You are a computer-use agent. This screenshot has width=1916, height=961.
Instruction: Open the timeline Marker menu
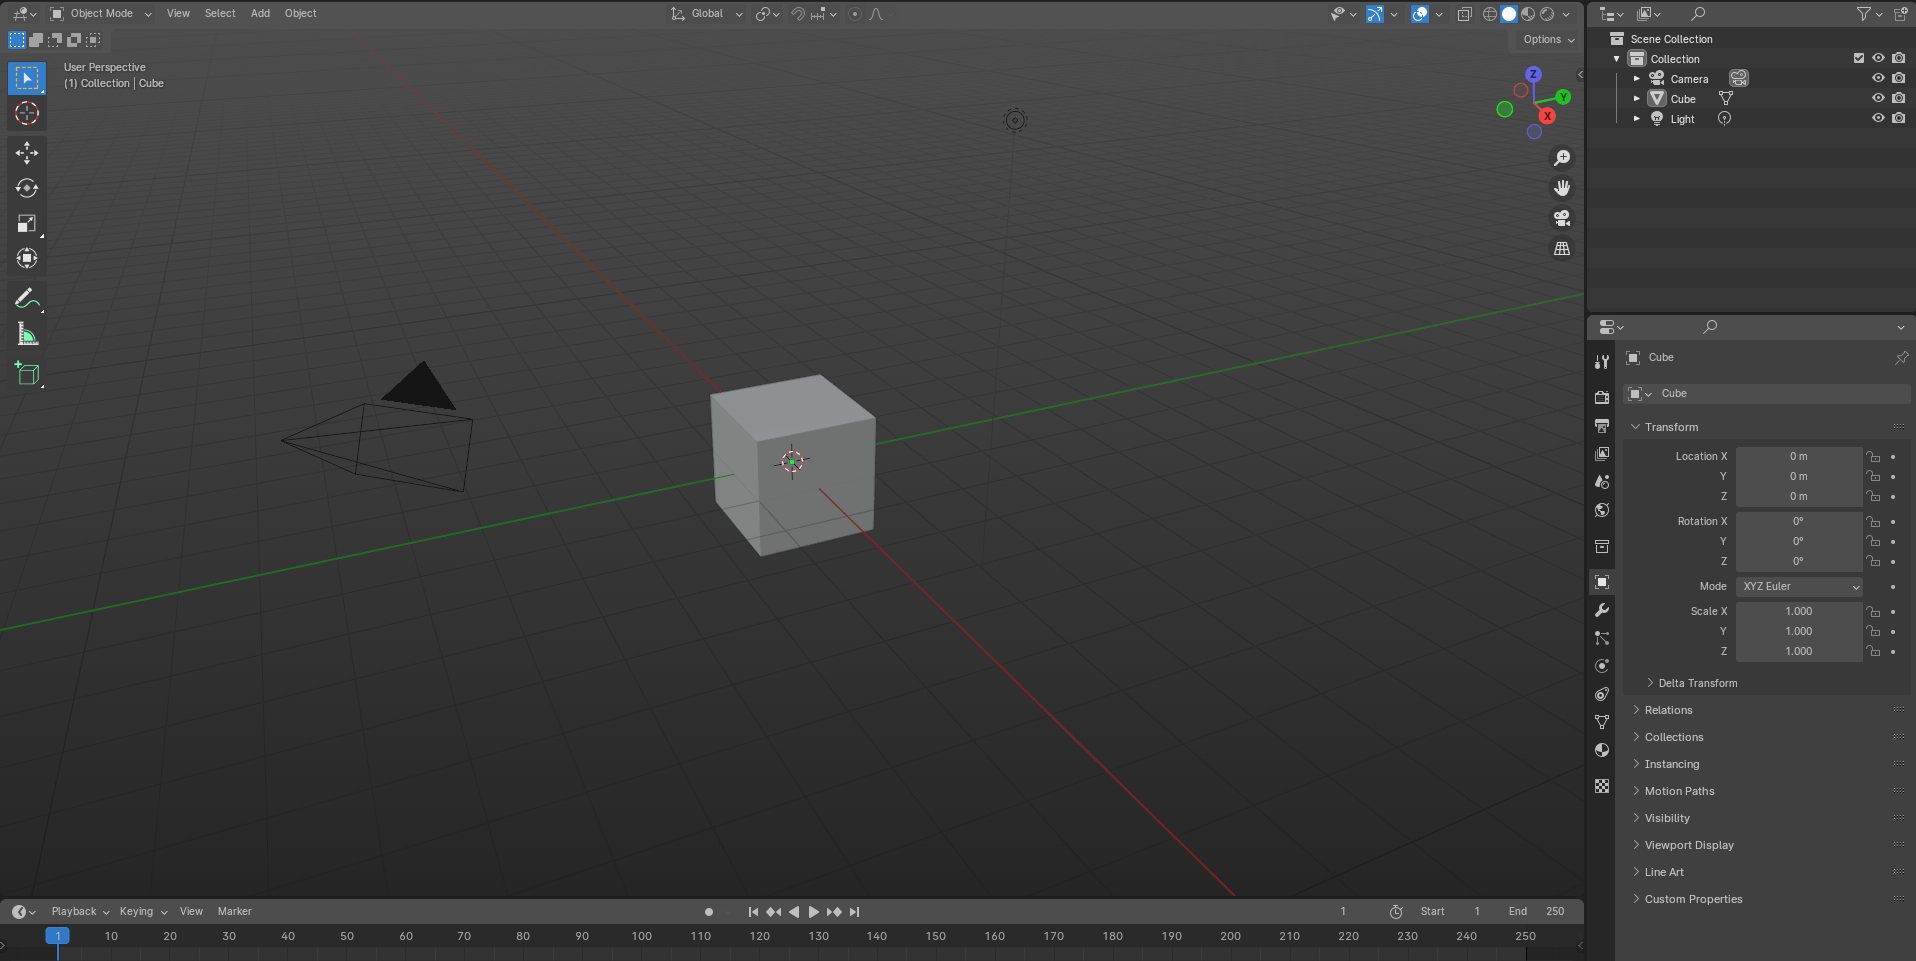coord(235,912)
